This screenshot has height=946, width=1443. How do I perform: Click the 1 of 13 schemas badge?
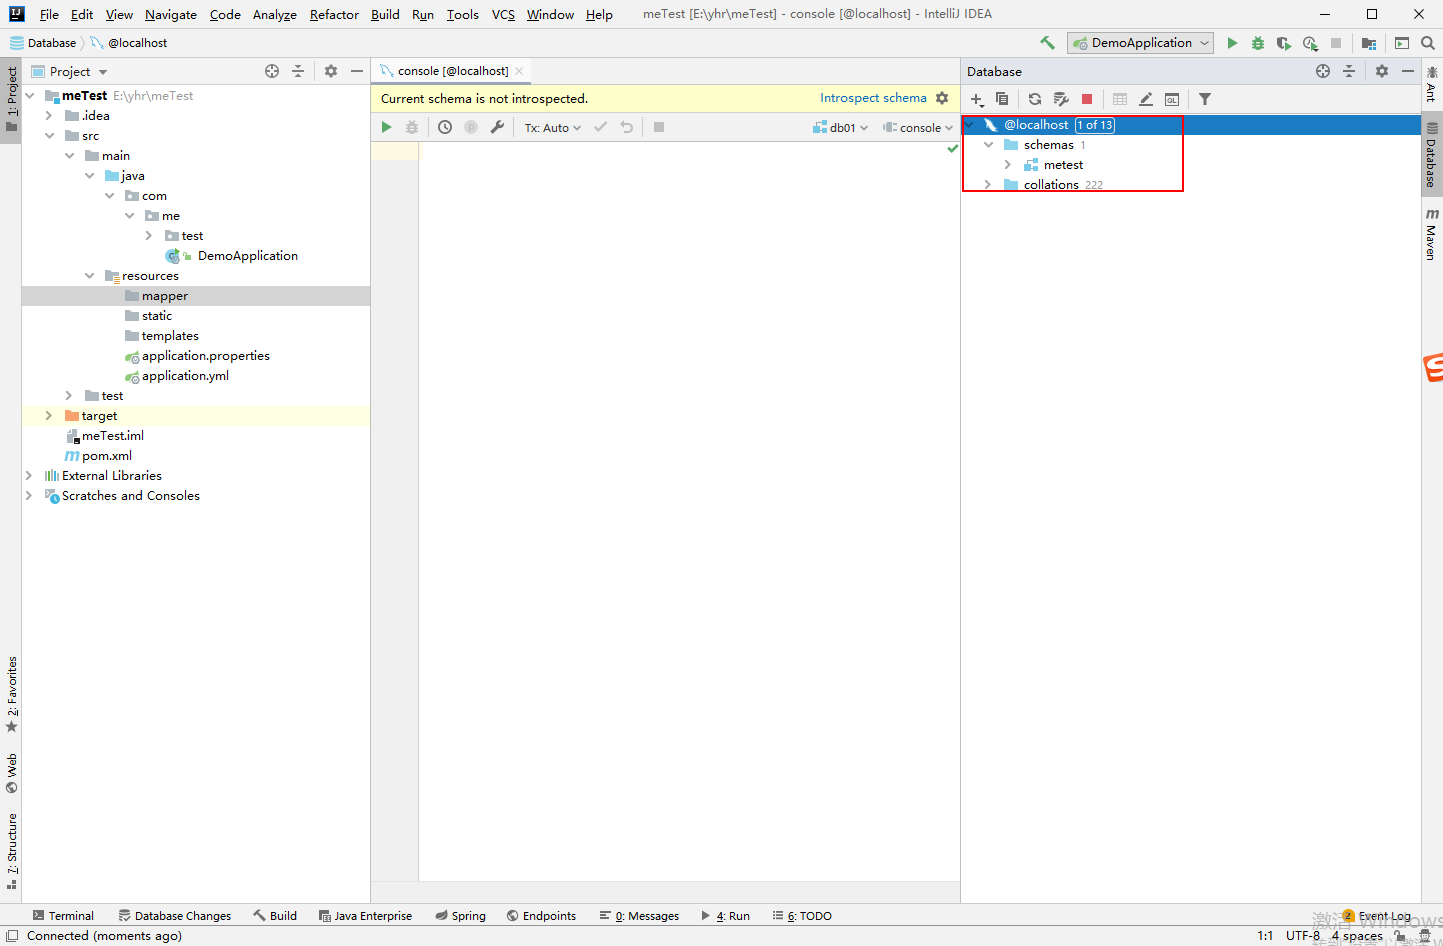pos(1095,125)
